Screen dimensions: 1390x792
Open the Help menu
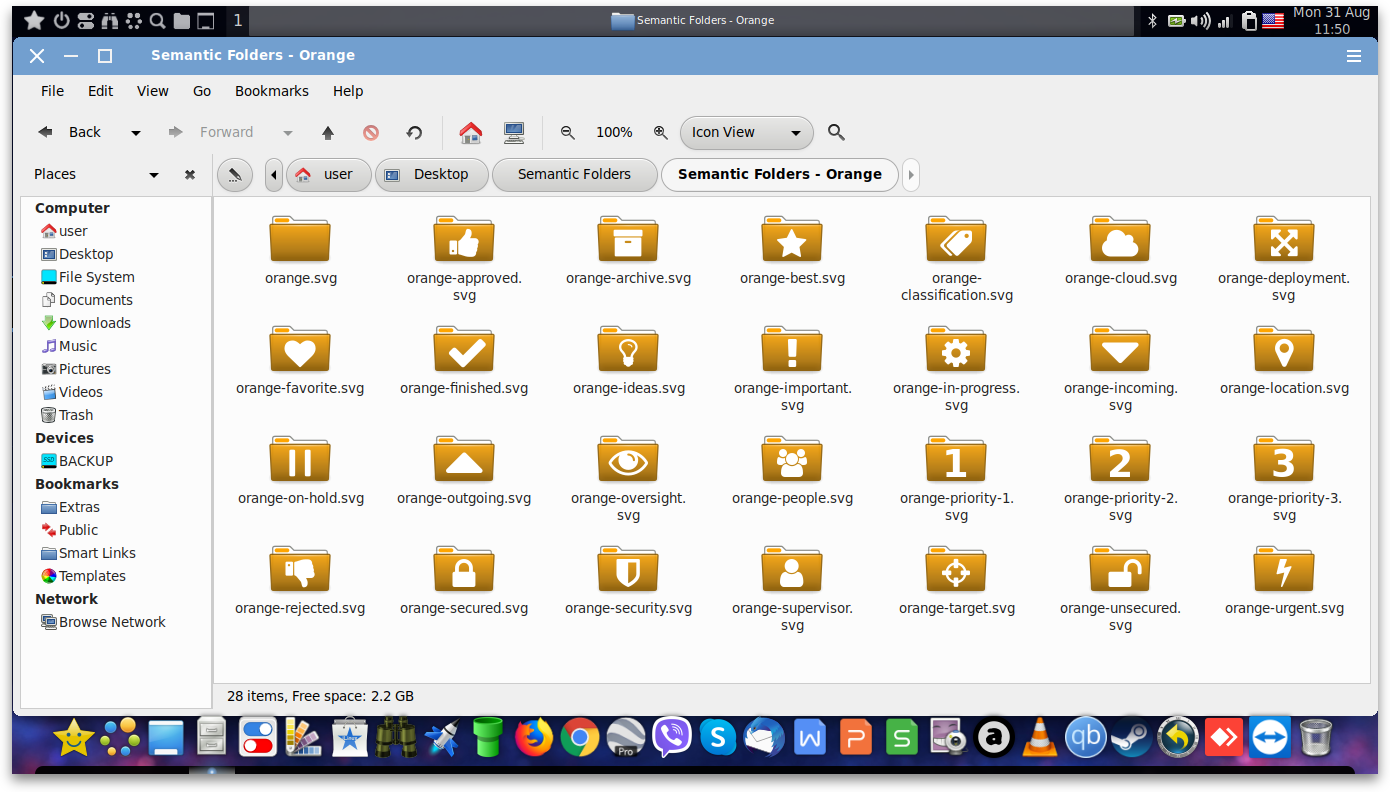(x=348, y=91)
